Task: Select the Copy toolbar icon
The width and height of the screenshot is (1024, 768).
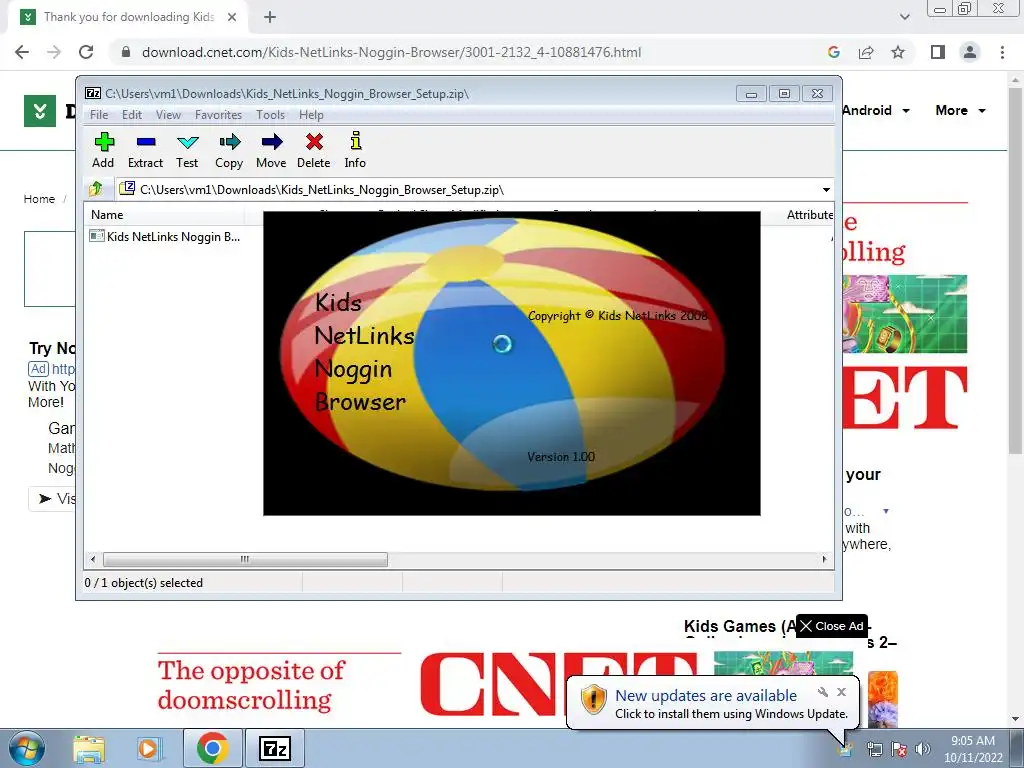Action: 229,150
